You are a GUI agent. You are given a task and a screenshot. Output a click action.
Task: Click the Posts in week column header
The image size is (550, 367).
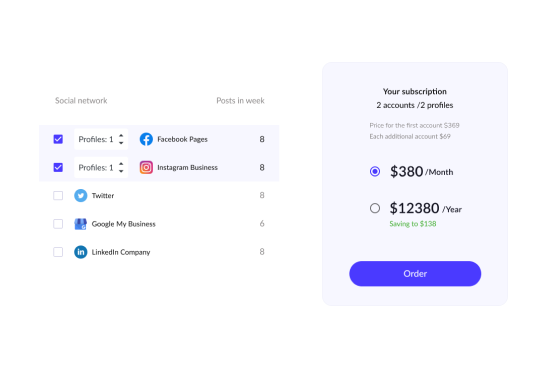point(240,101)
